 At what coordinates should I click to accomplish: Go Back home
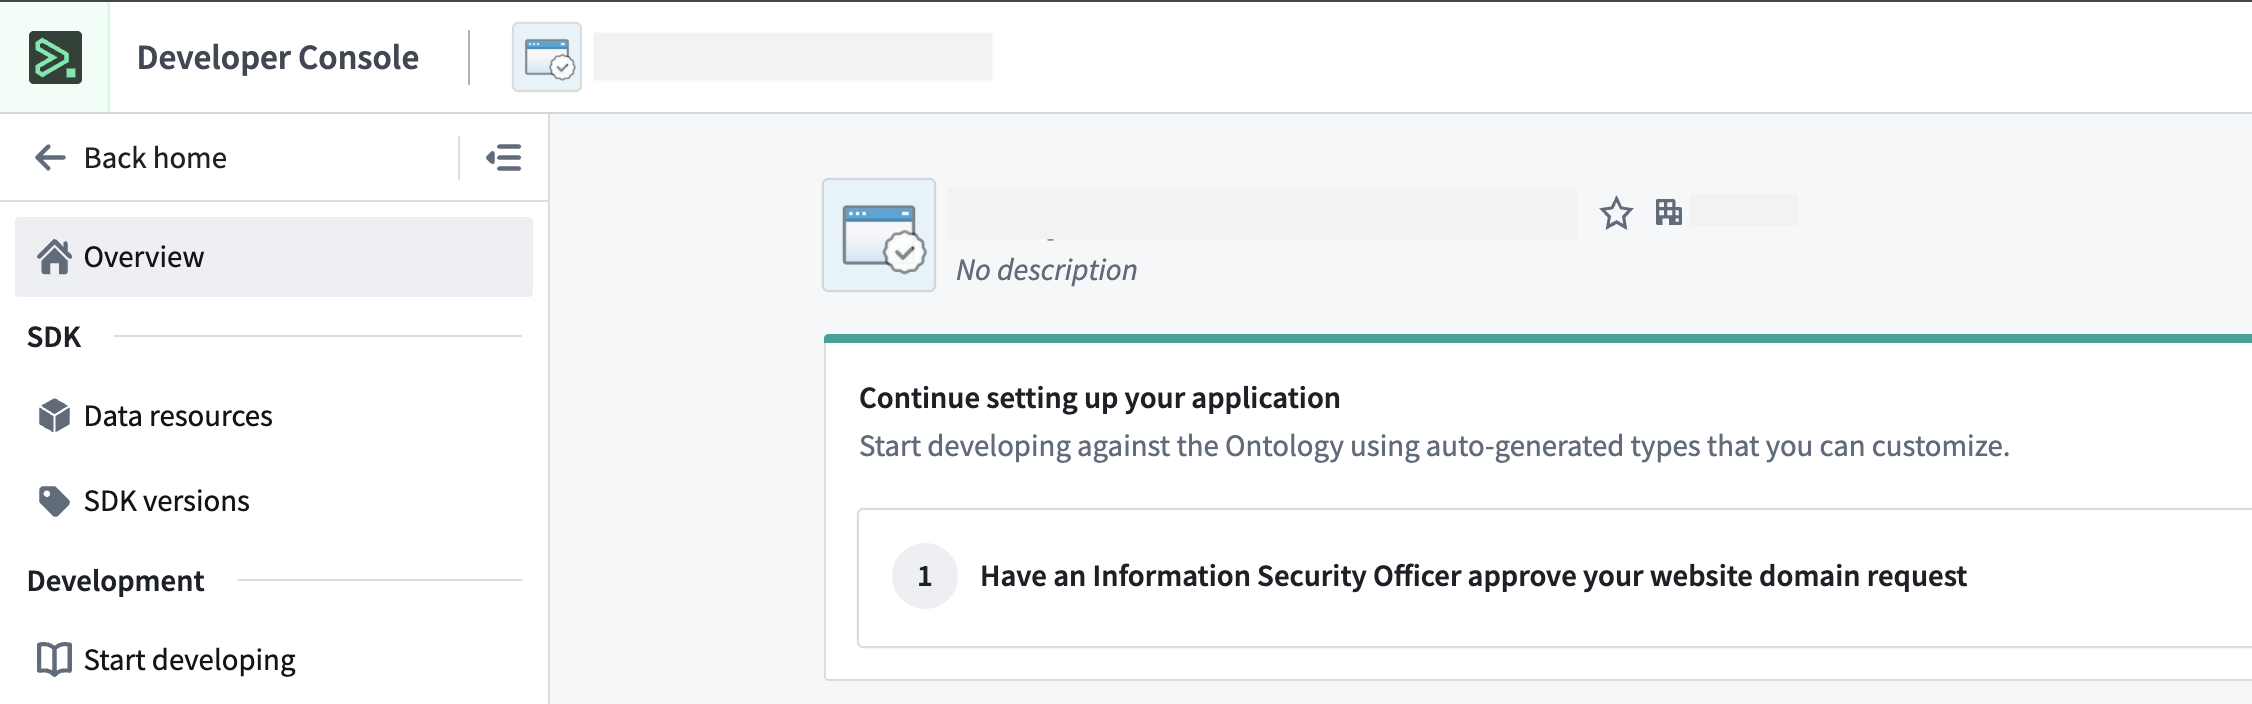155,157
